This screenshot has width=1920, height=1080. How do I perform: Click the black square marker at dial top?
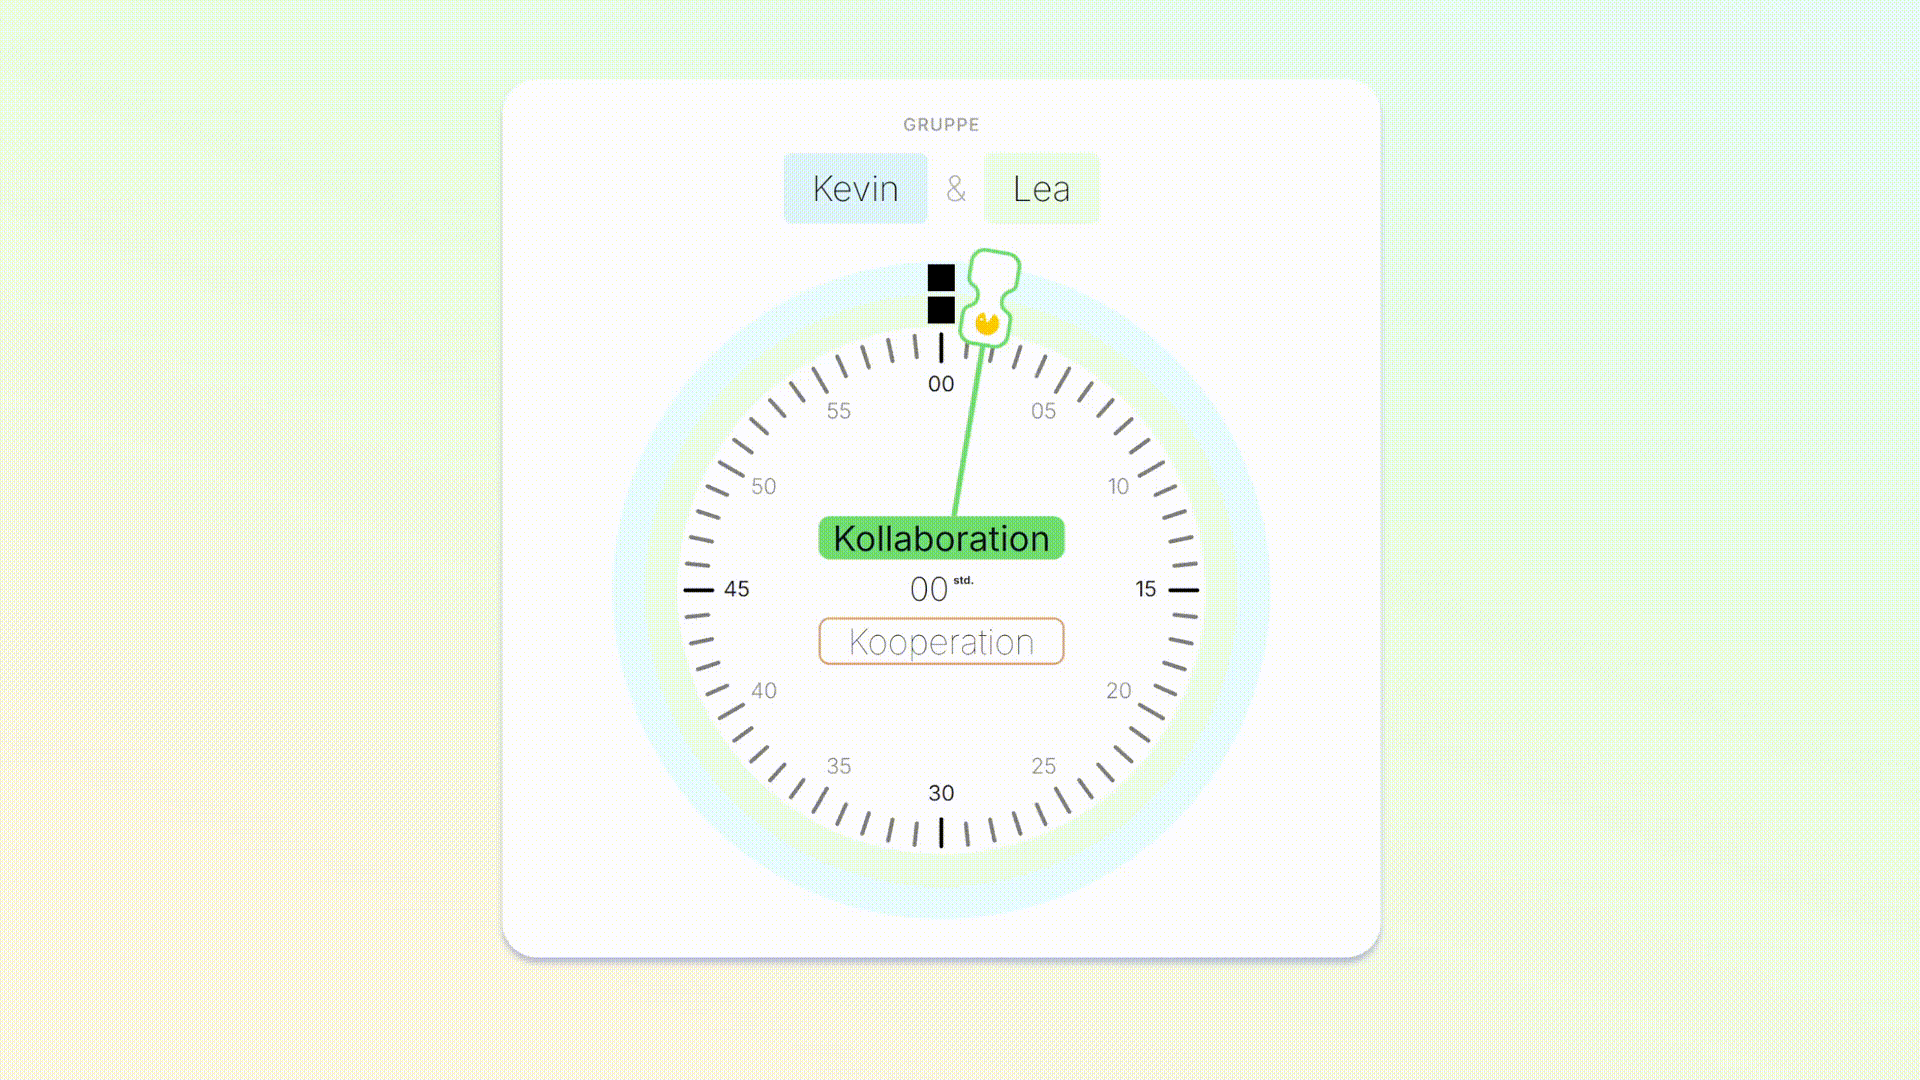click(941, 293)
